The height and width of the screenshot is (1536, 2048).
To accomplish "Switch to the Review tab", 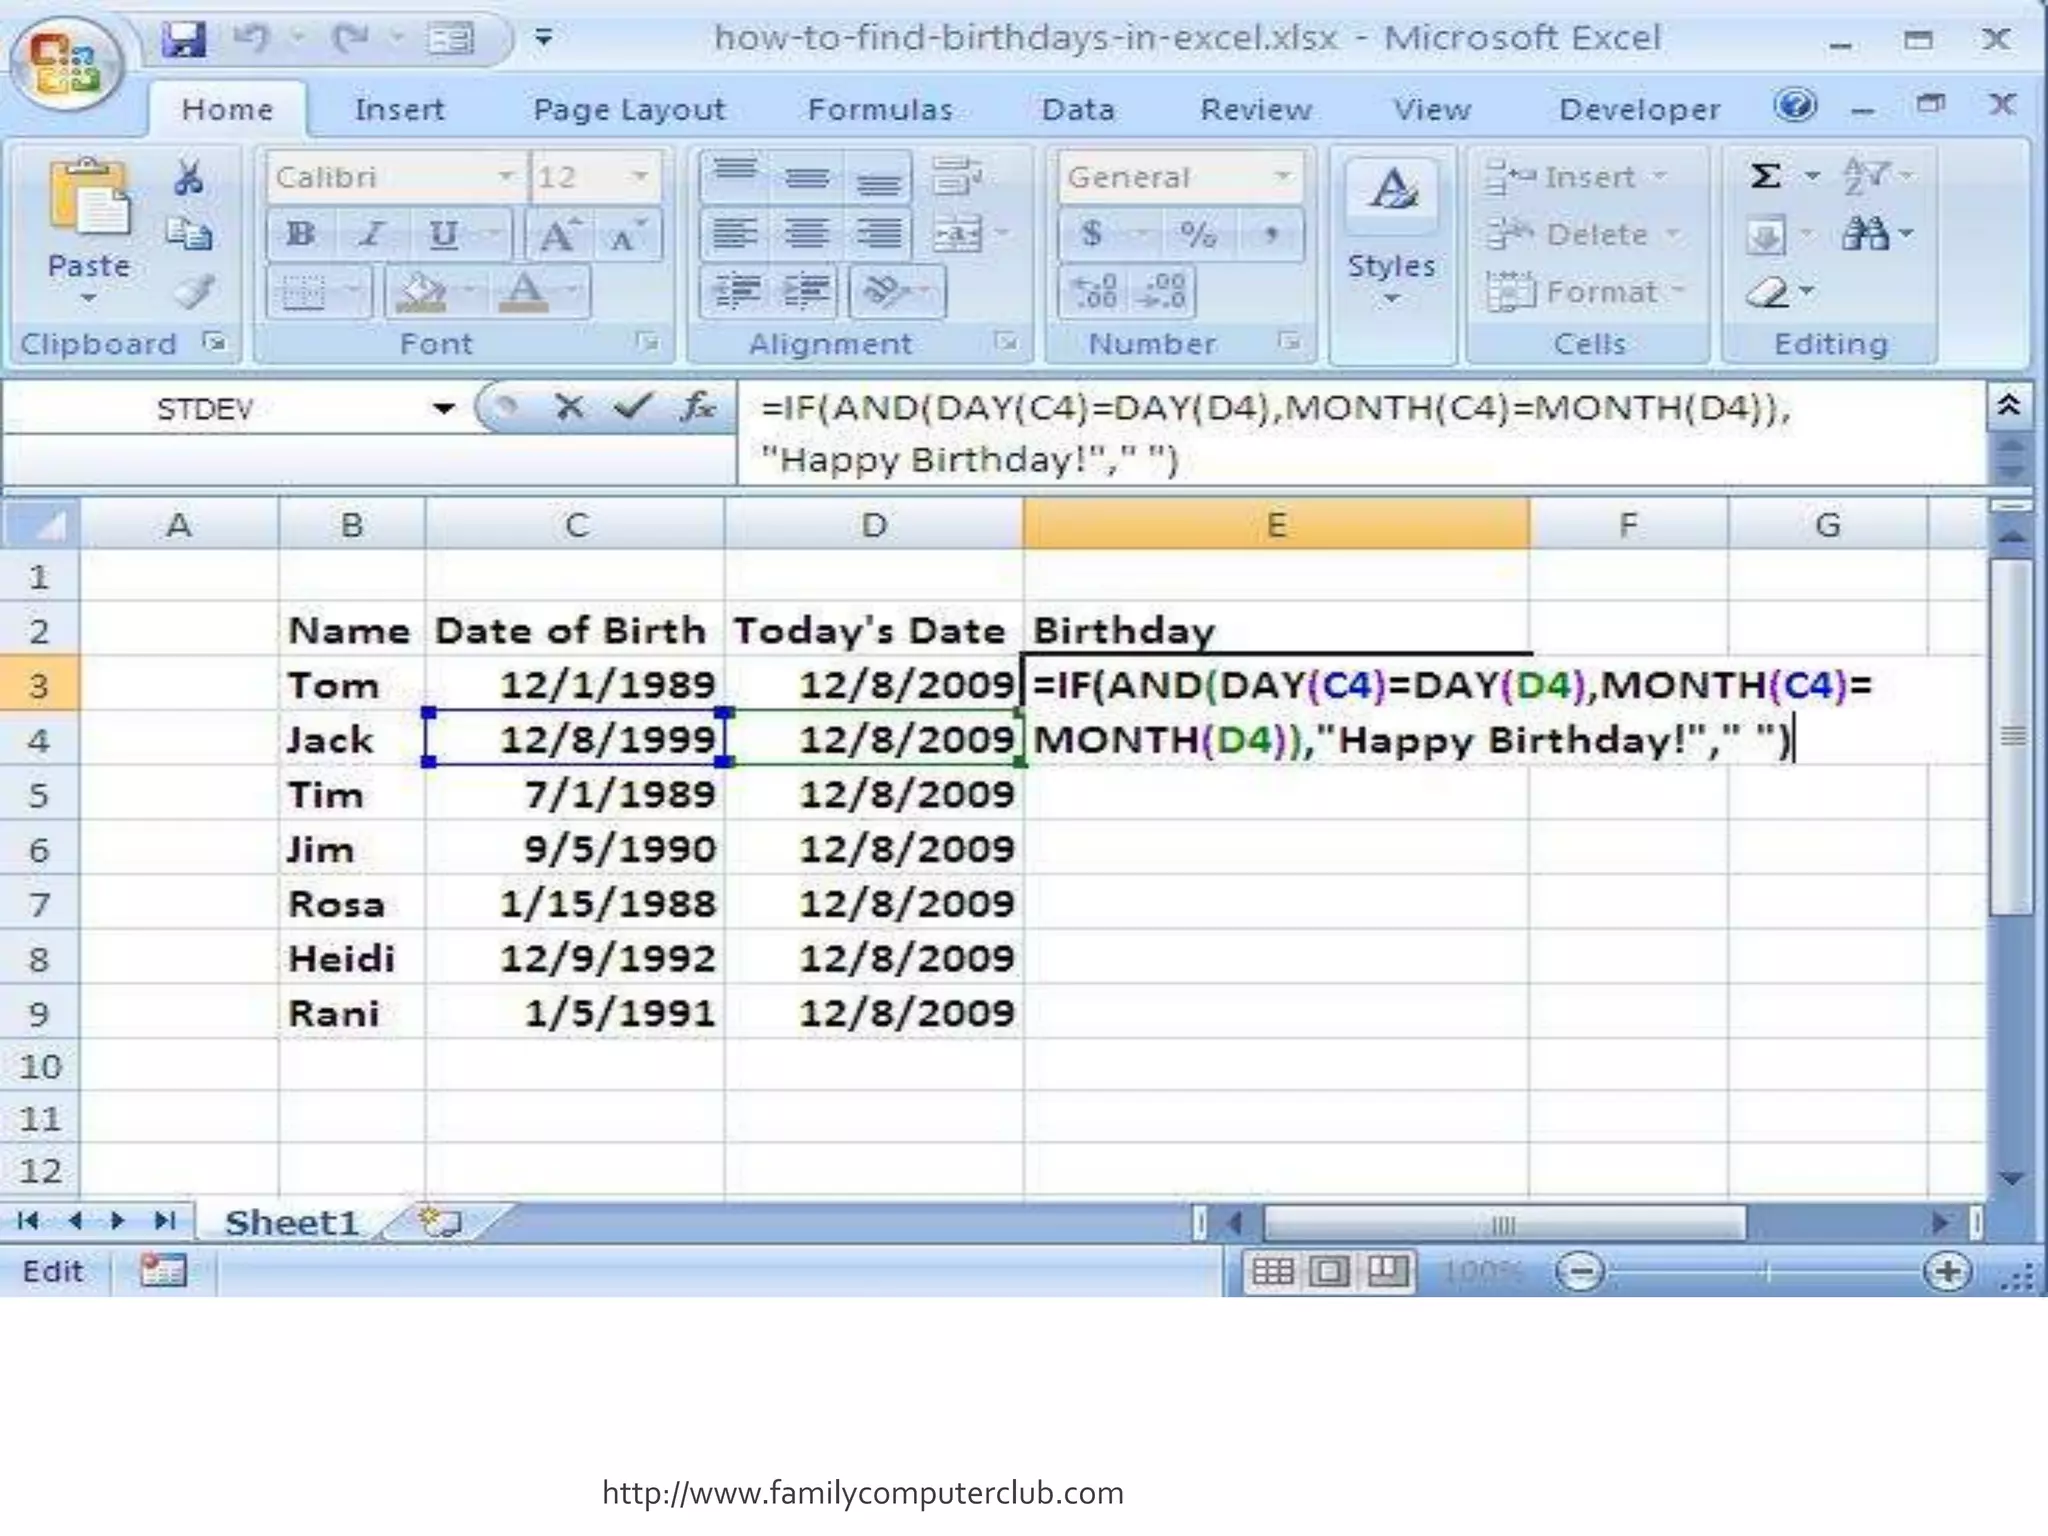I will click(x=1256, y=109).
